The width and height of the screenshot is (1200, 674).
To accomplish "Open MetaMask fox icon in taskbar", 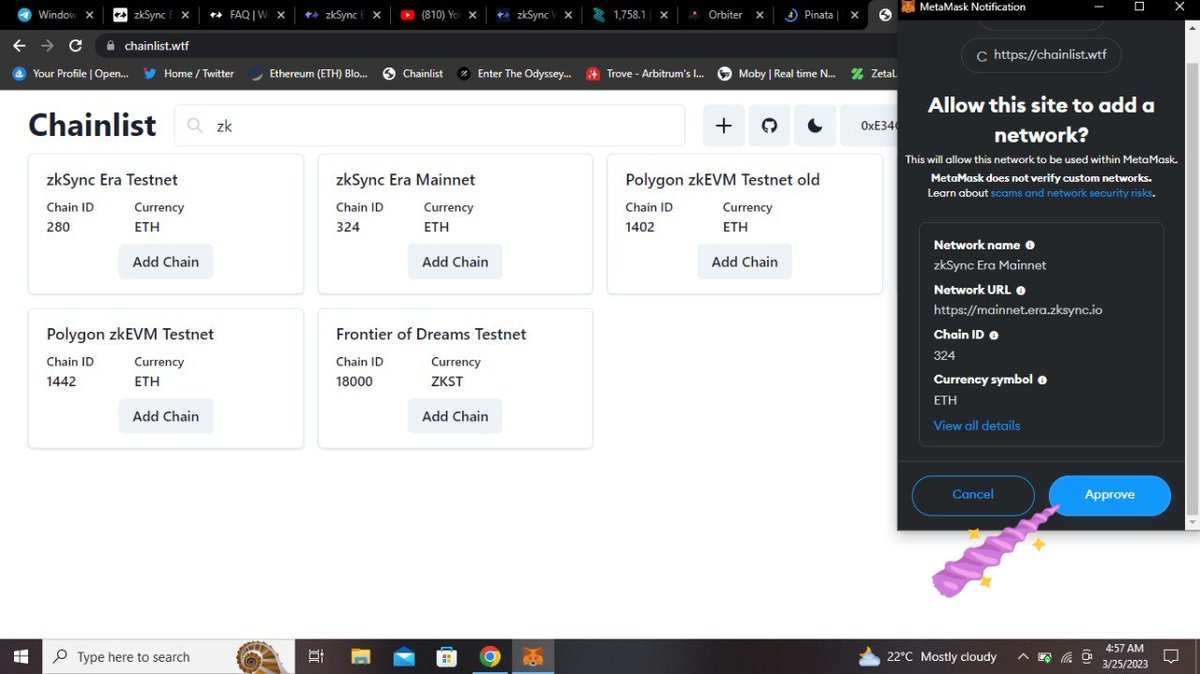I will pyautogui.click(x=534, y=656).
